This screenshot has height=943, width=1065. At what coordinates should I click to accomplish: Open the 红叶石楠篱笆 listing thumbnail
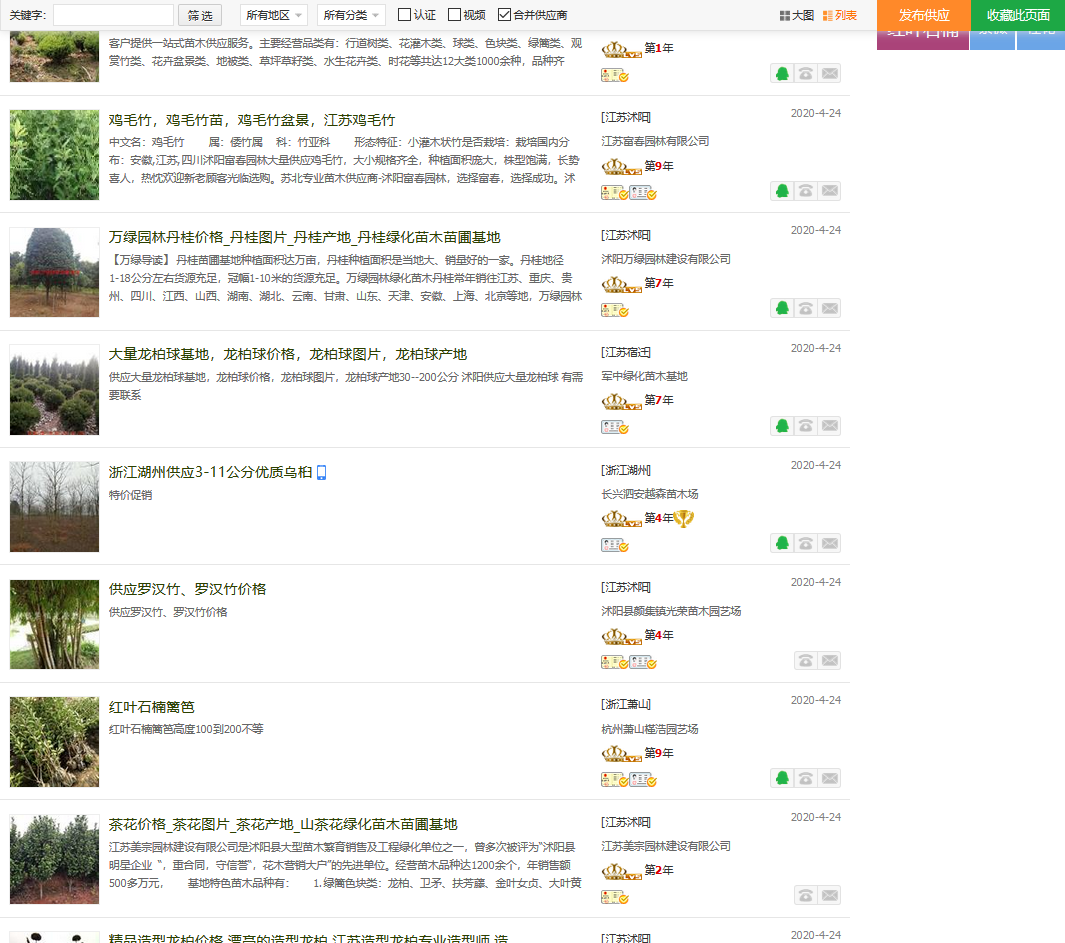[x=54, y=742]
